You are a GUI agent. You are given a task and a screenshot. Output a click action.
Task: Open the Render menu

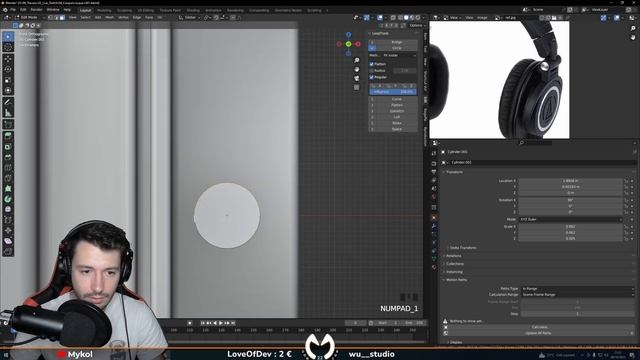click(36, 10)
